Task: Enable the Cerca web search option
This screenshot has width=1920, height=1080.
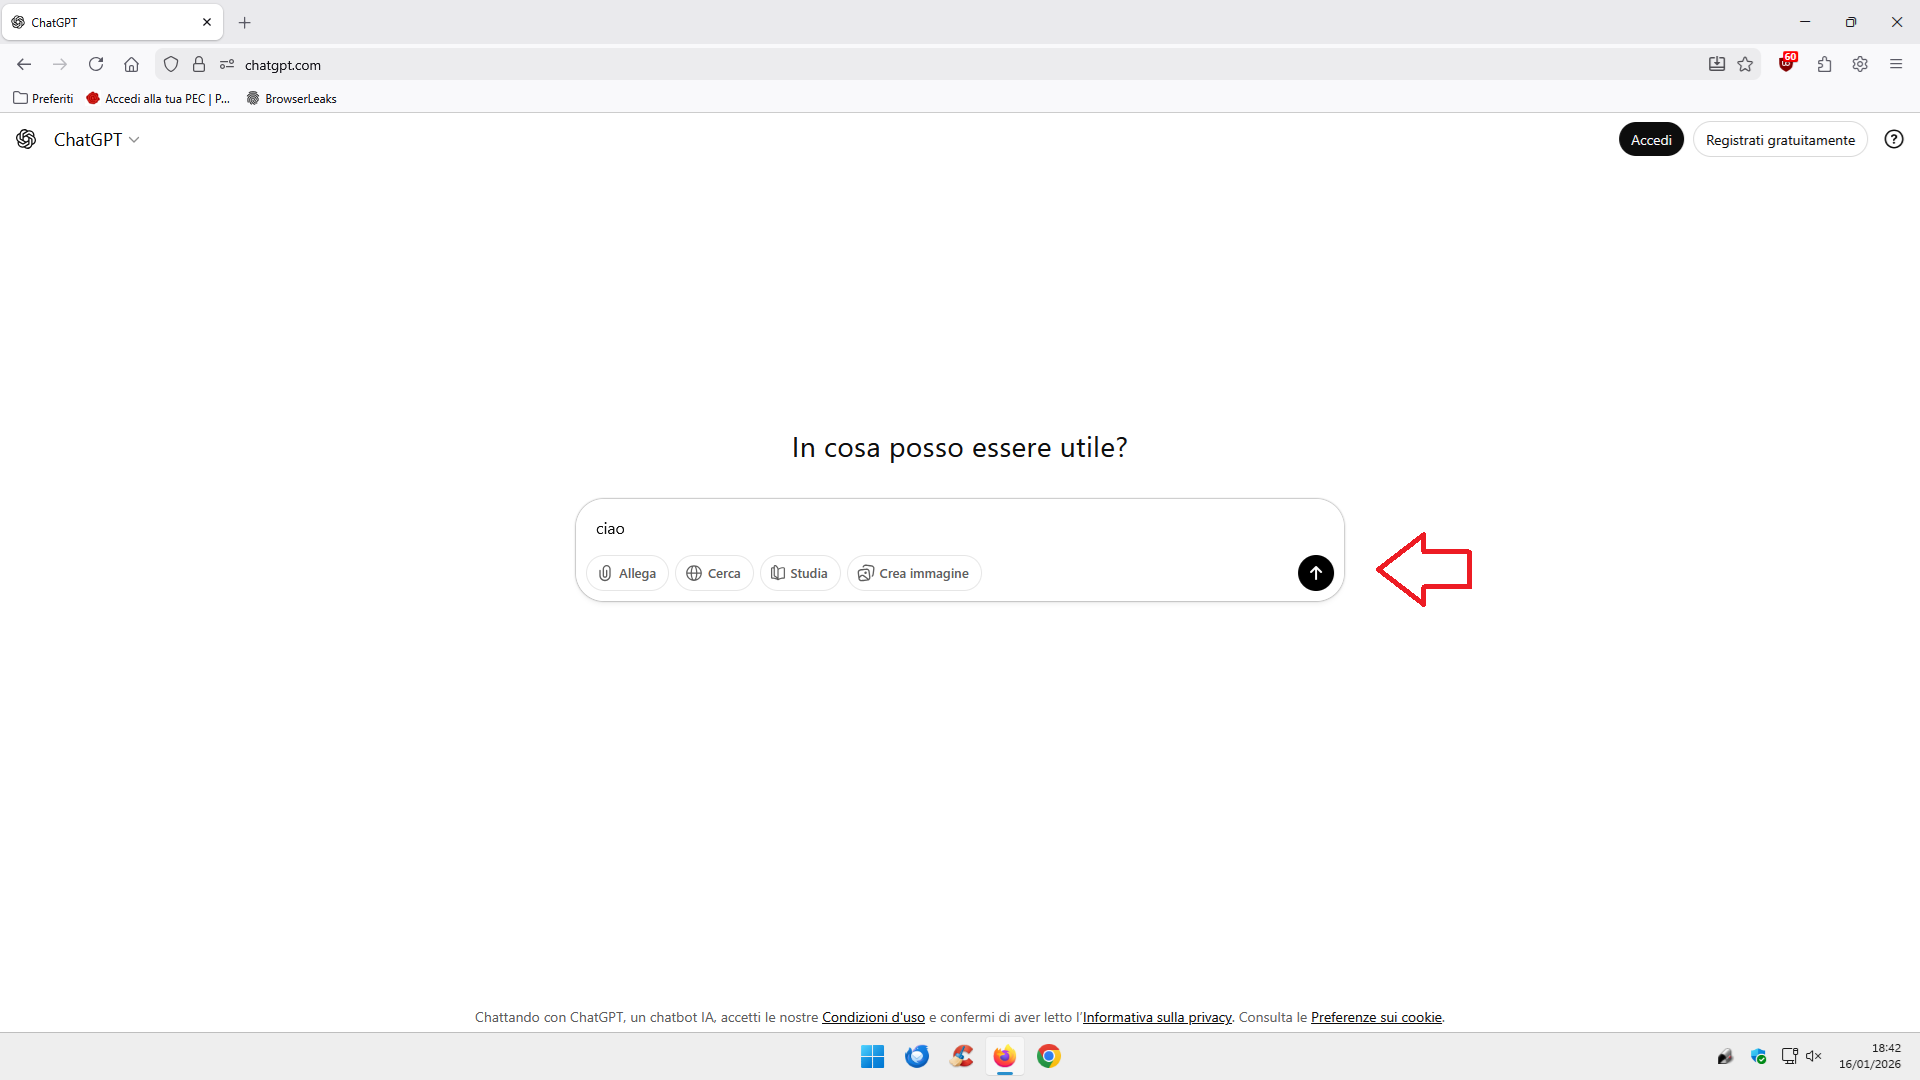Action: (x=714, y=573)
